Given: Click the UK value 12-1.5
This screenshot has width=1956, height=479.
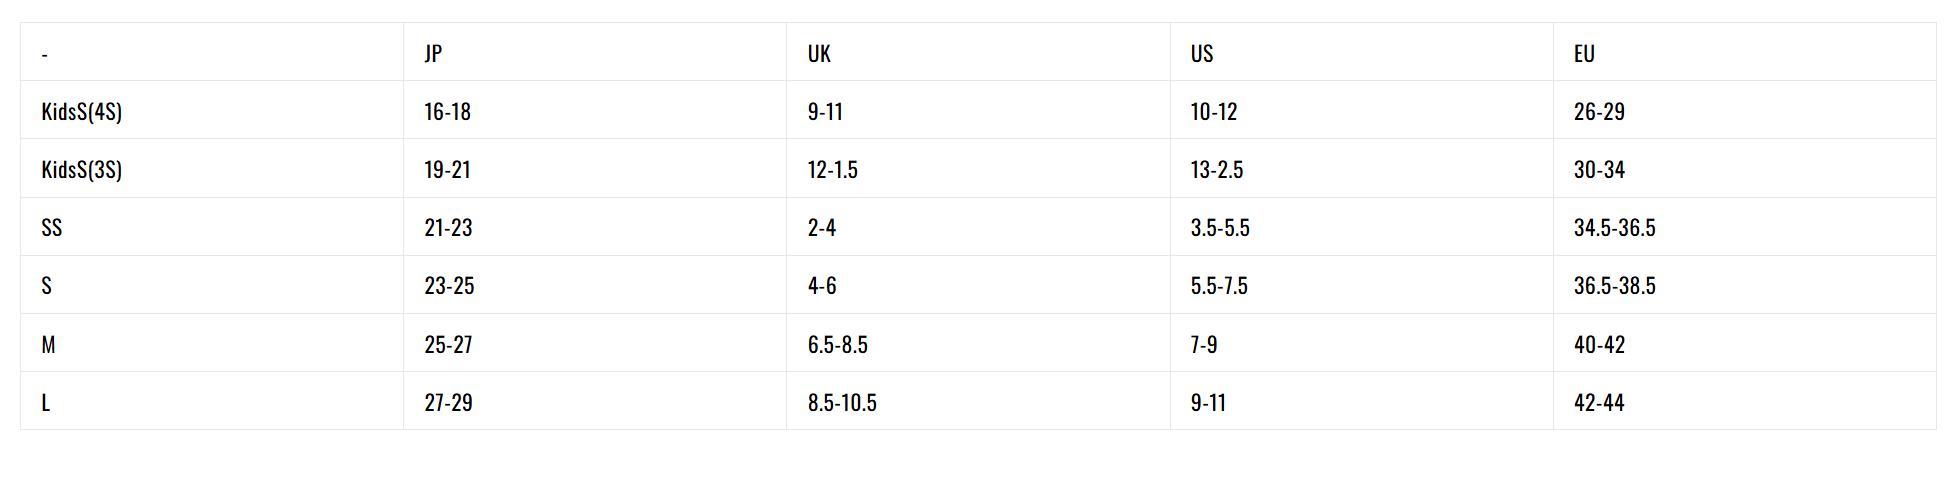Looking at the screenshot, I should (x=833, y=169).
